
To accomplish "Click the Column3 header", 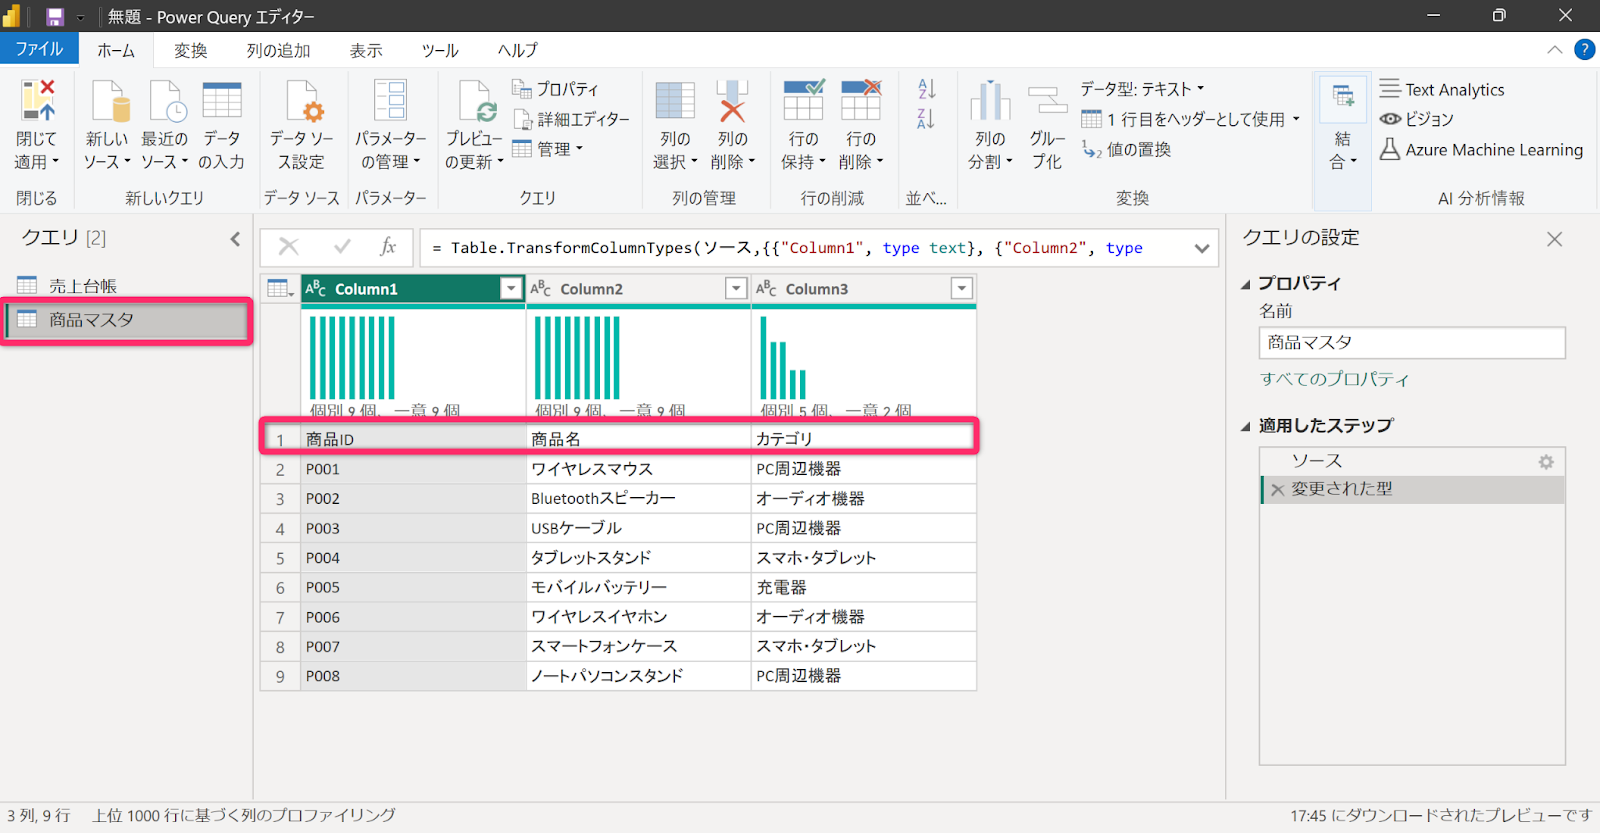I will [x=864, y=289].
